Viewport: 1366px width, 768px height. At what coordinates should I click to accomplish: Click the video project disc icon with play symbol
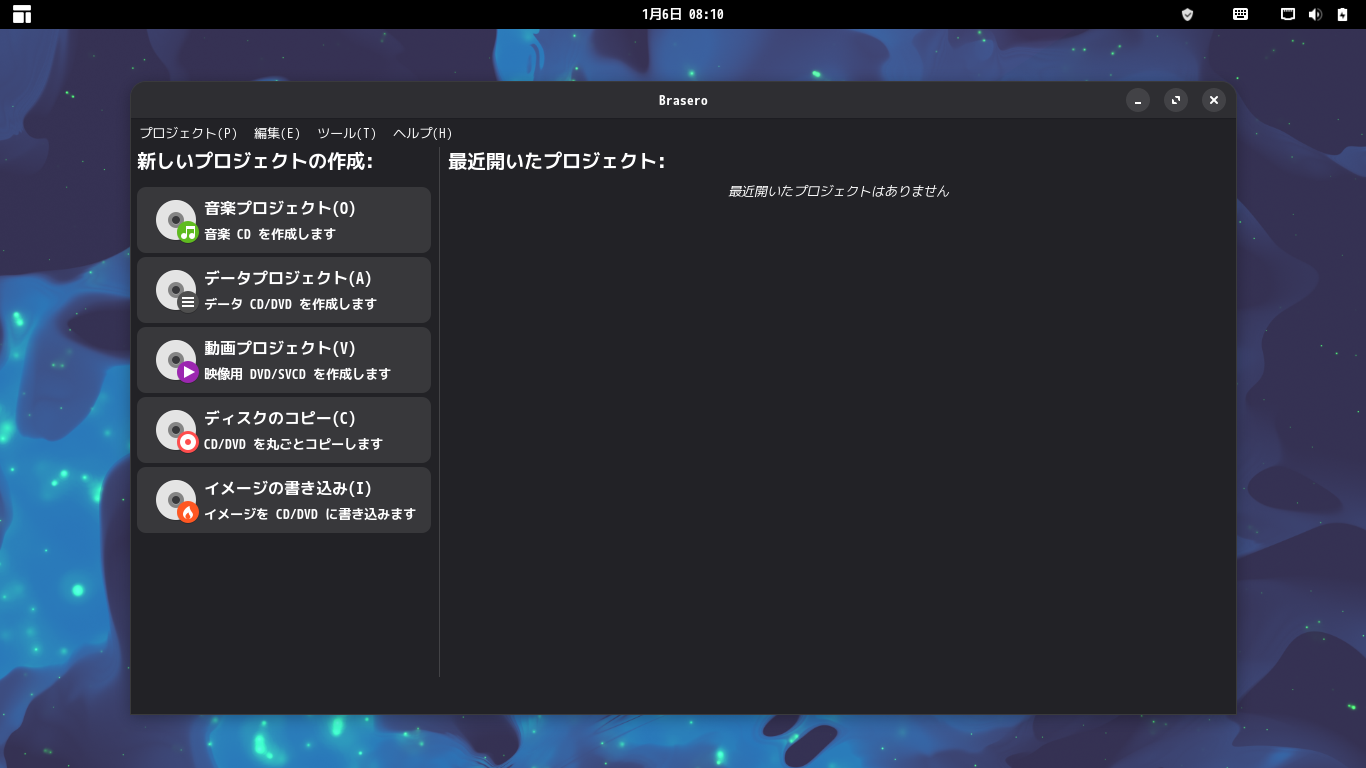click(x=177, y=361)
